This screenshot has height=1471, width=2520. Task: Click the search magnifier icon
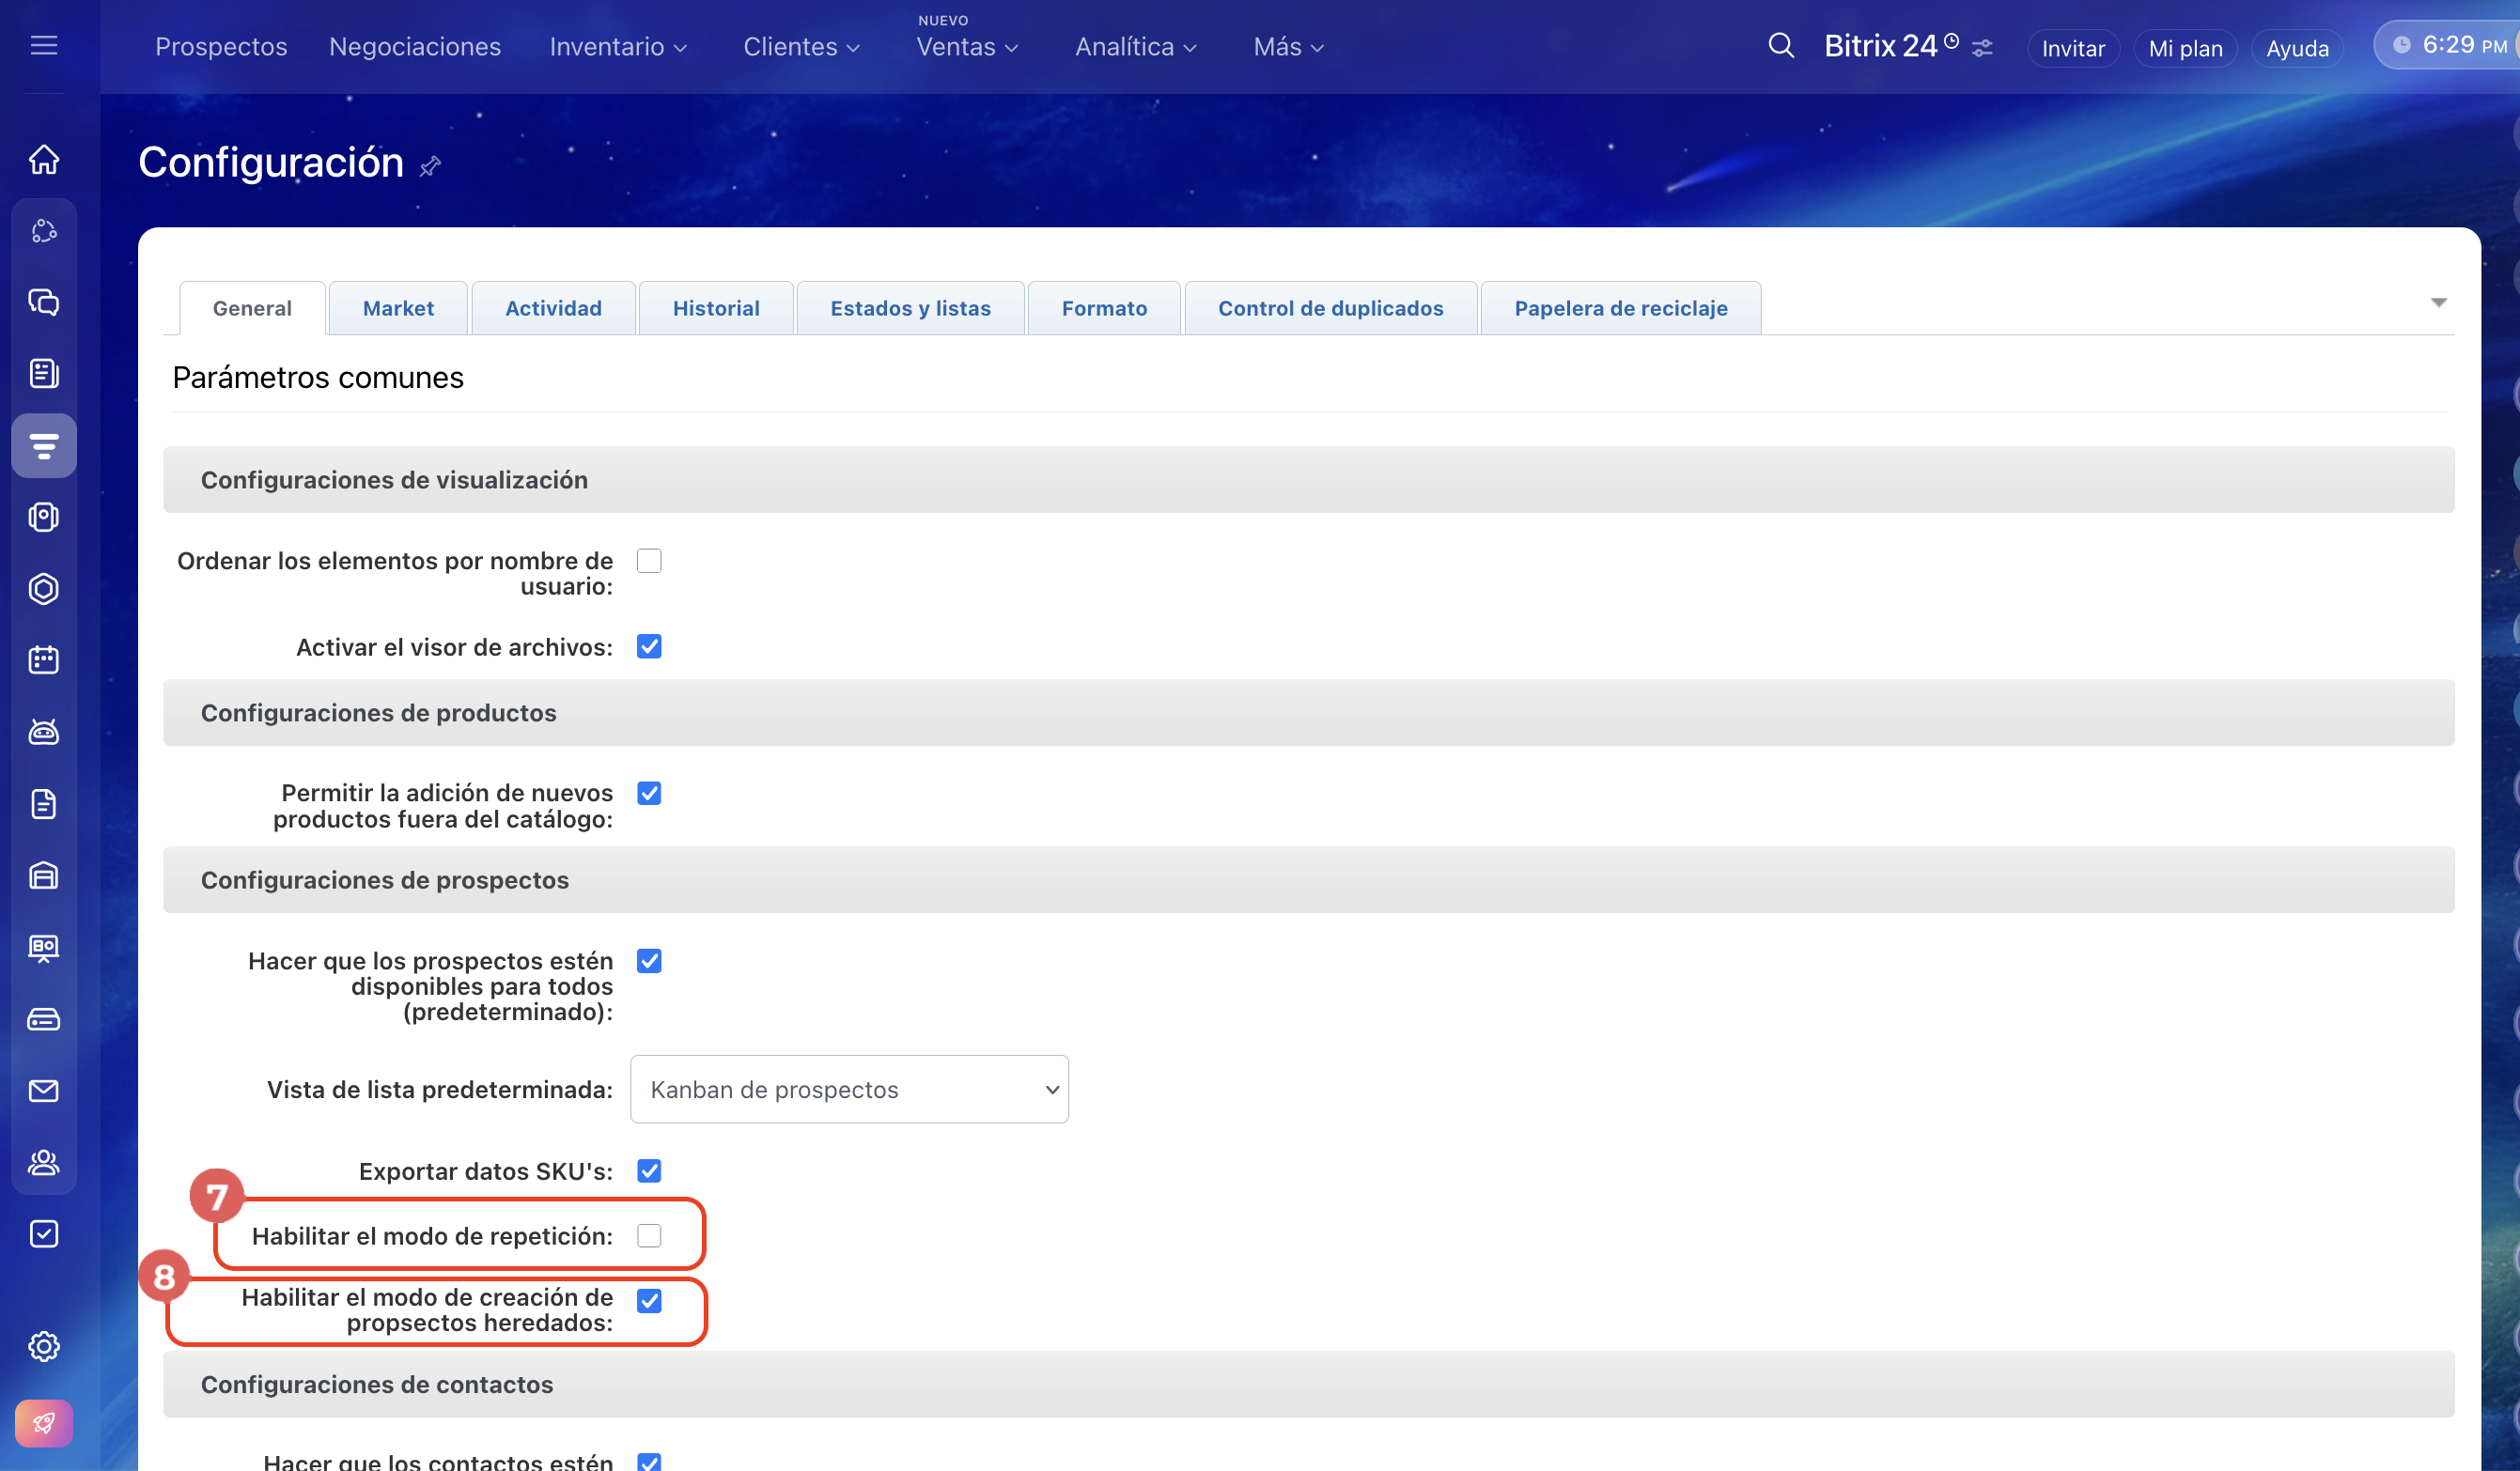pyautogui.click(x=1781, y=46)
